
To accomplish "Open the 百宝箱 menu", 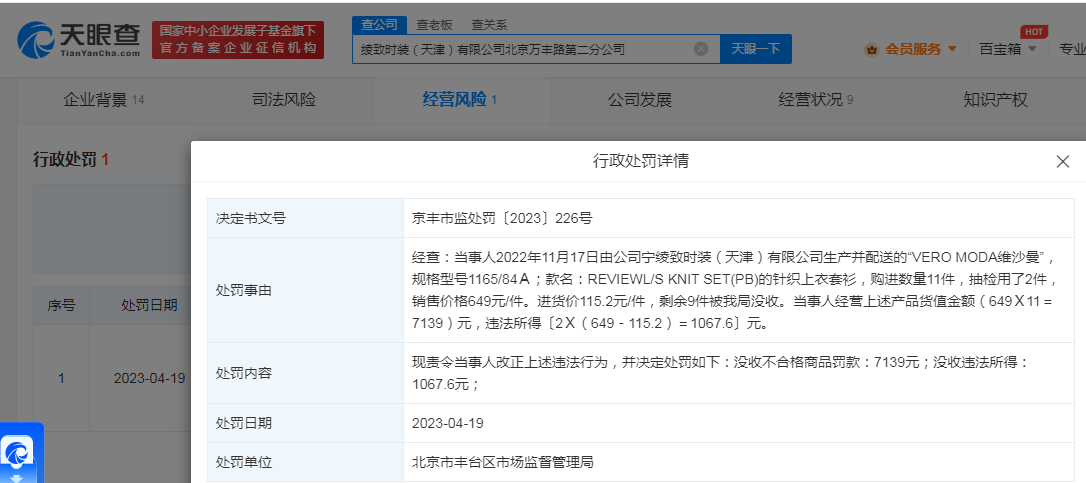I will coord(1000,49).
